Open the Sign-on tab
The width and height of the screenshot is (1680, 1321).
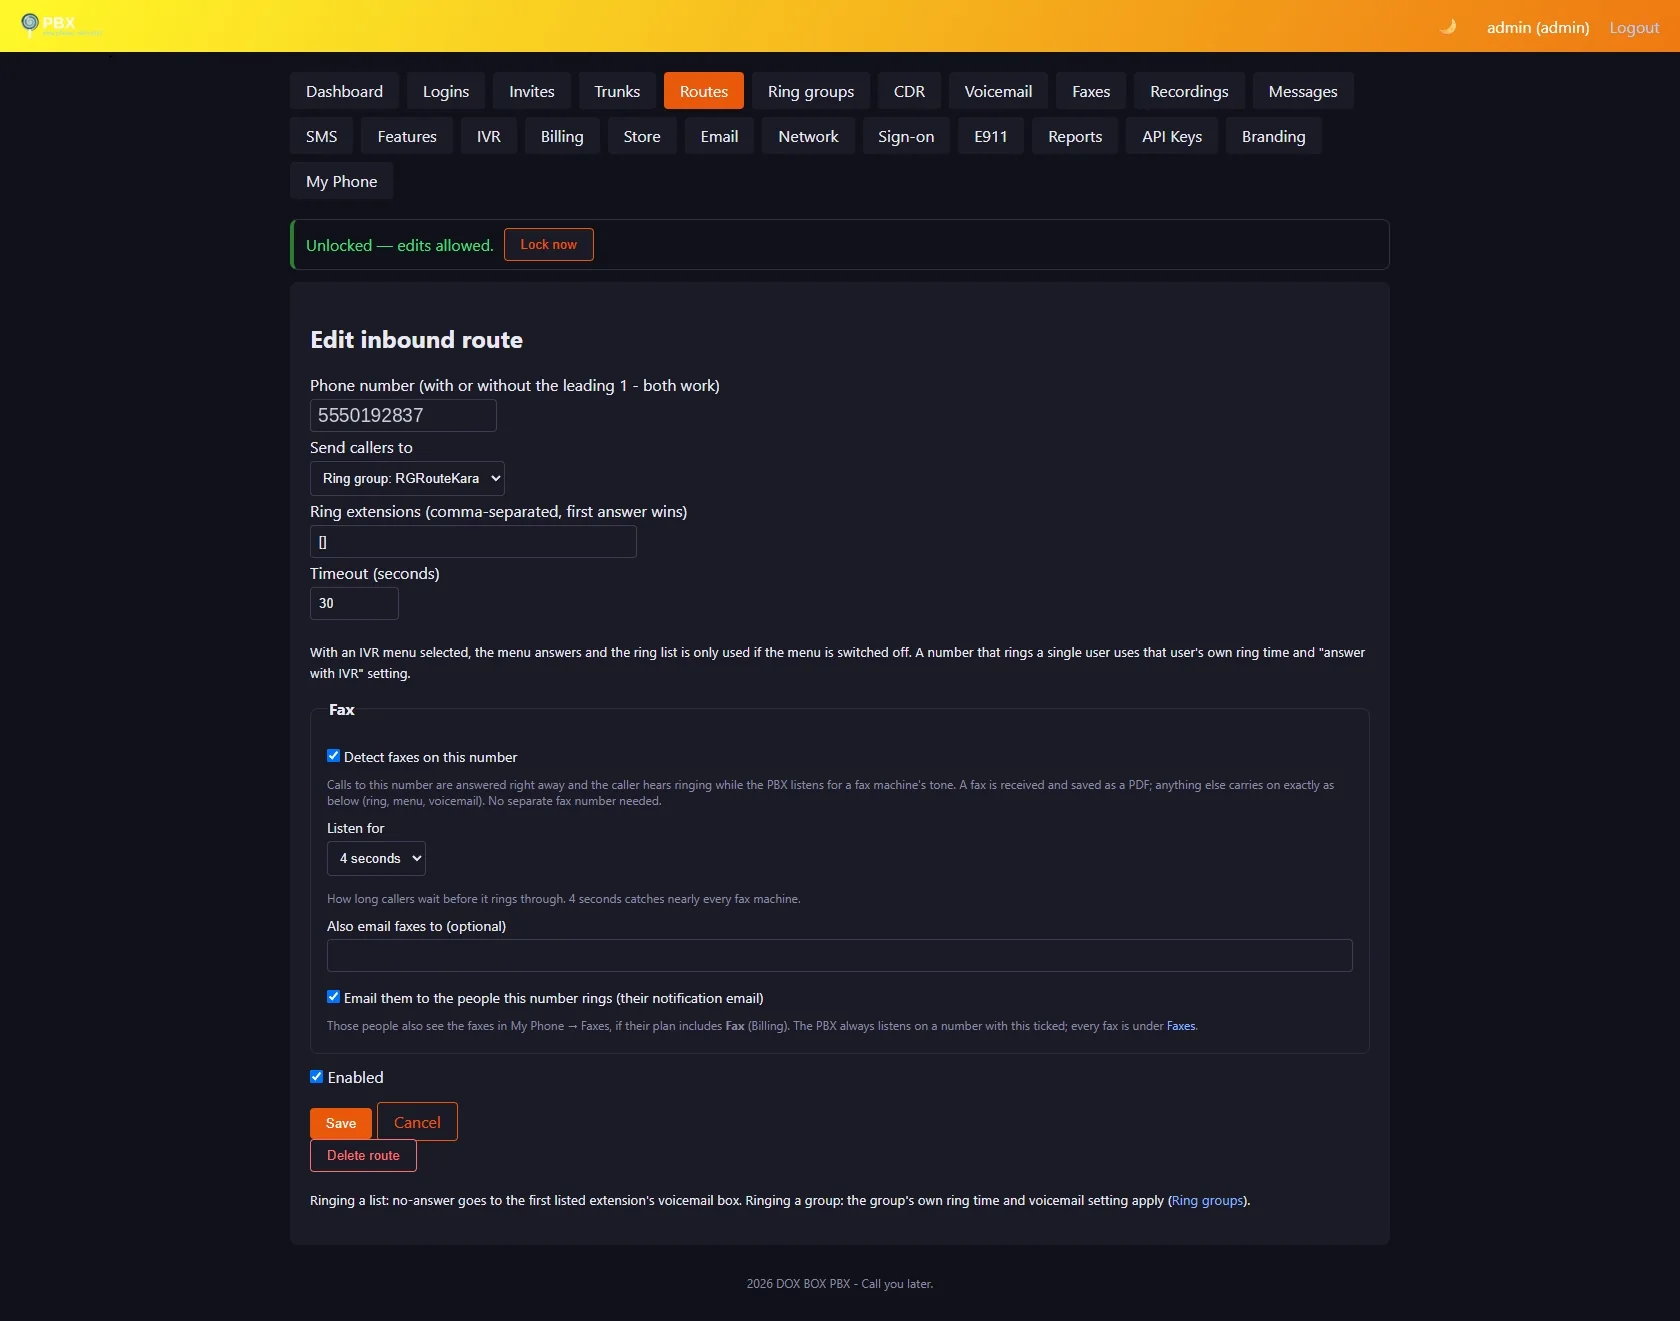pos(906,136)
